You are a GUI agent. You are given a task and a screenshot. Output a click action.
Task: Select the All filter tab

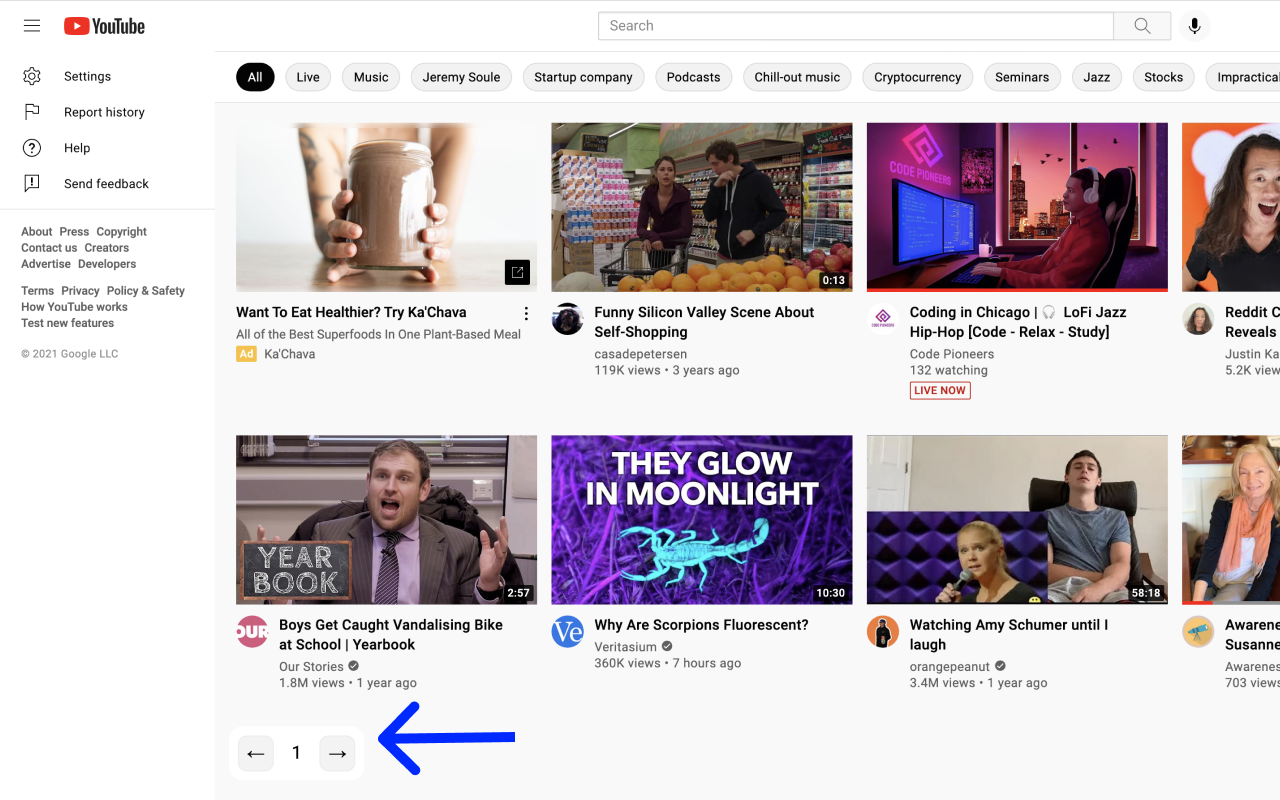pyautogui.click(x=255, y=76)
